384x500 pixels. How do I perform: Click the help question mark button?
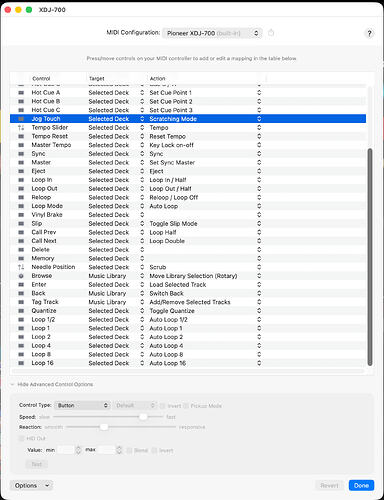coord(369,33)
